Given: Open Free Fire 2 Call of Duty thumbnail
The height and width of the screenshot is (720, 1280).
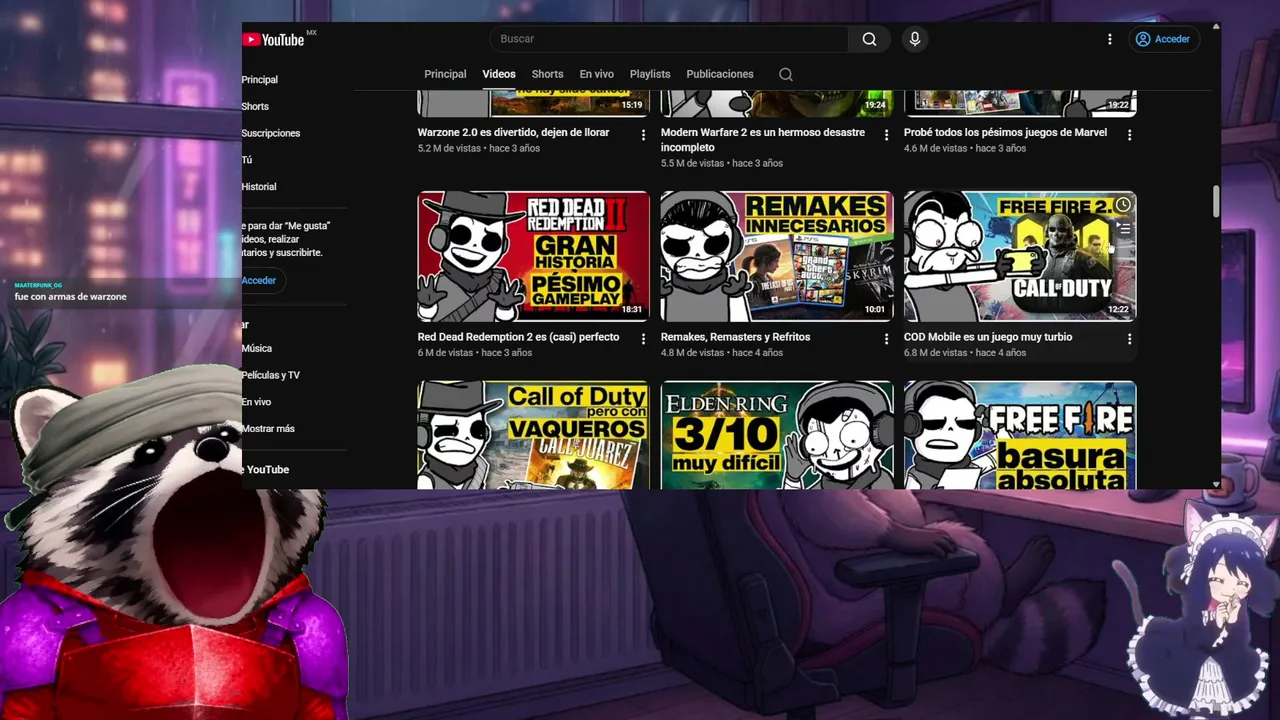Looking at the screenshot, I should pos(1020,256).
